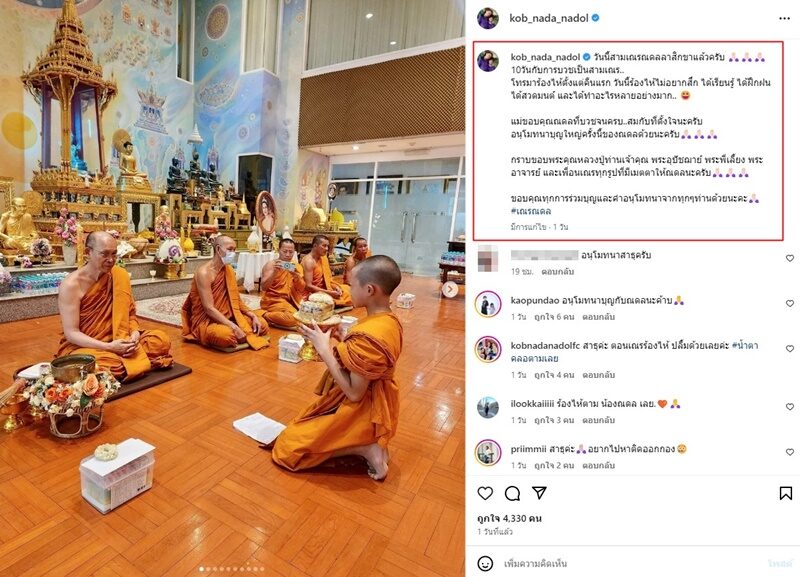Share post using paper plane icon
This screenshot has width=800, height=577.
pyautogui.click(x=539, y=492)
